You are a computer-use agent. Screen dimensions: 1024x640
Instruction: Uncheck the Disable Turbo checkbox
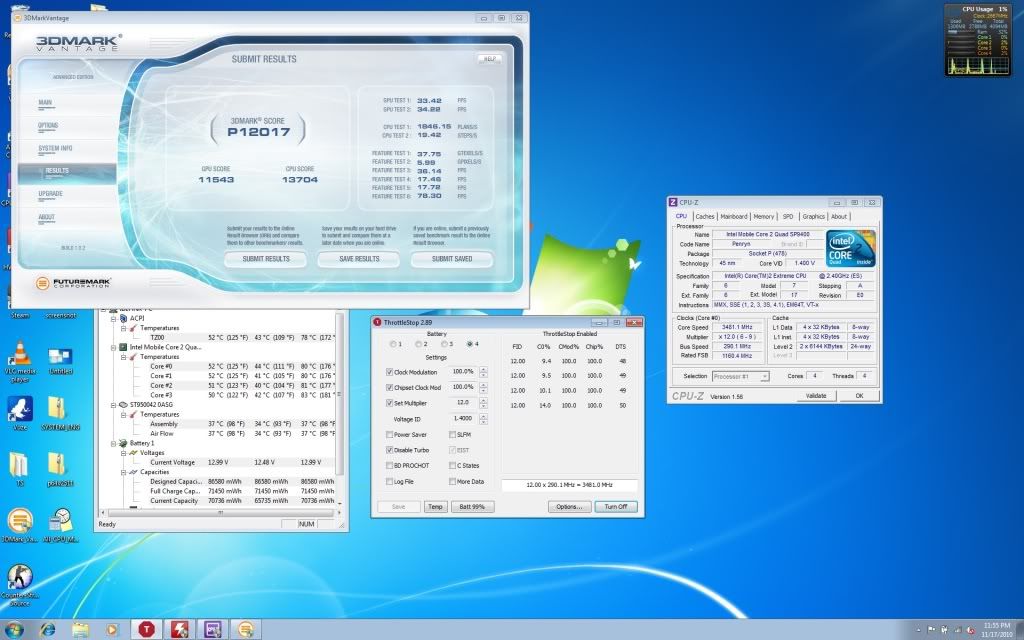(389, 451)
